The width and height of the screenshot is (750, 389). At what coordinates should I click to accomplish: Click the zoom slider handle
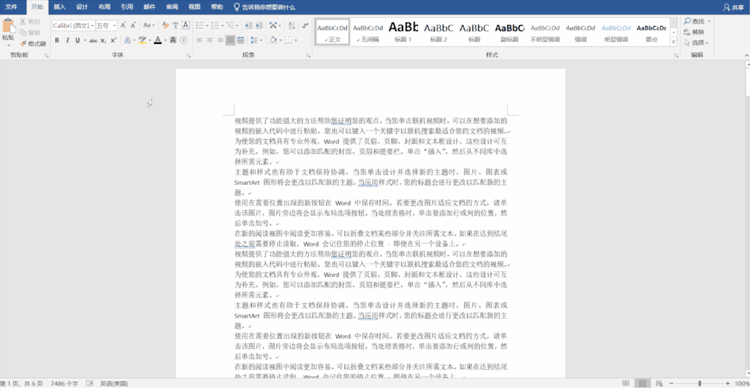[x=699, y=383]
